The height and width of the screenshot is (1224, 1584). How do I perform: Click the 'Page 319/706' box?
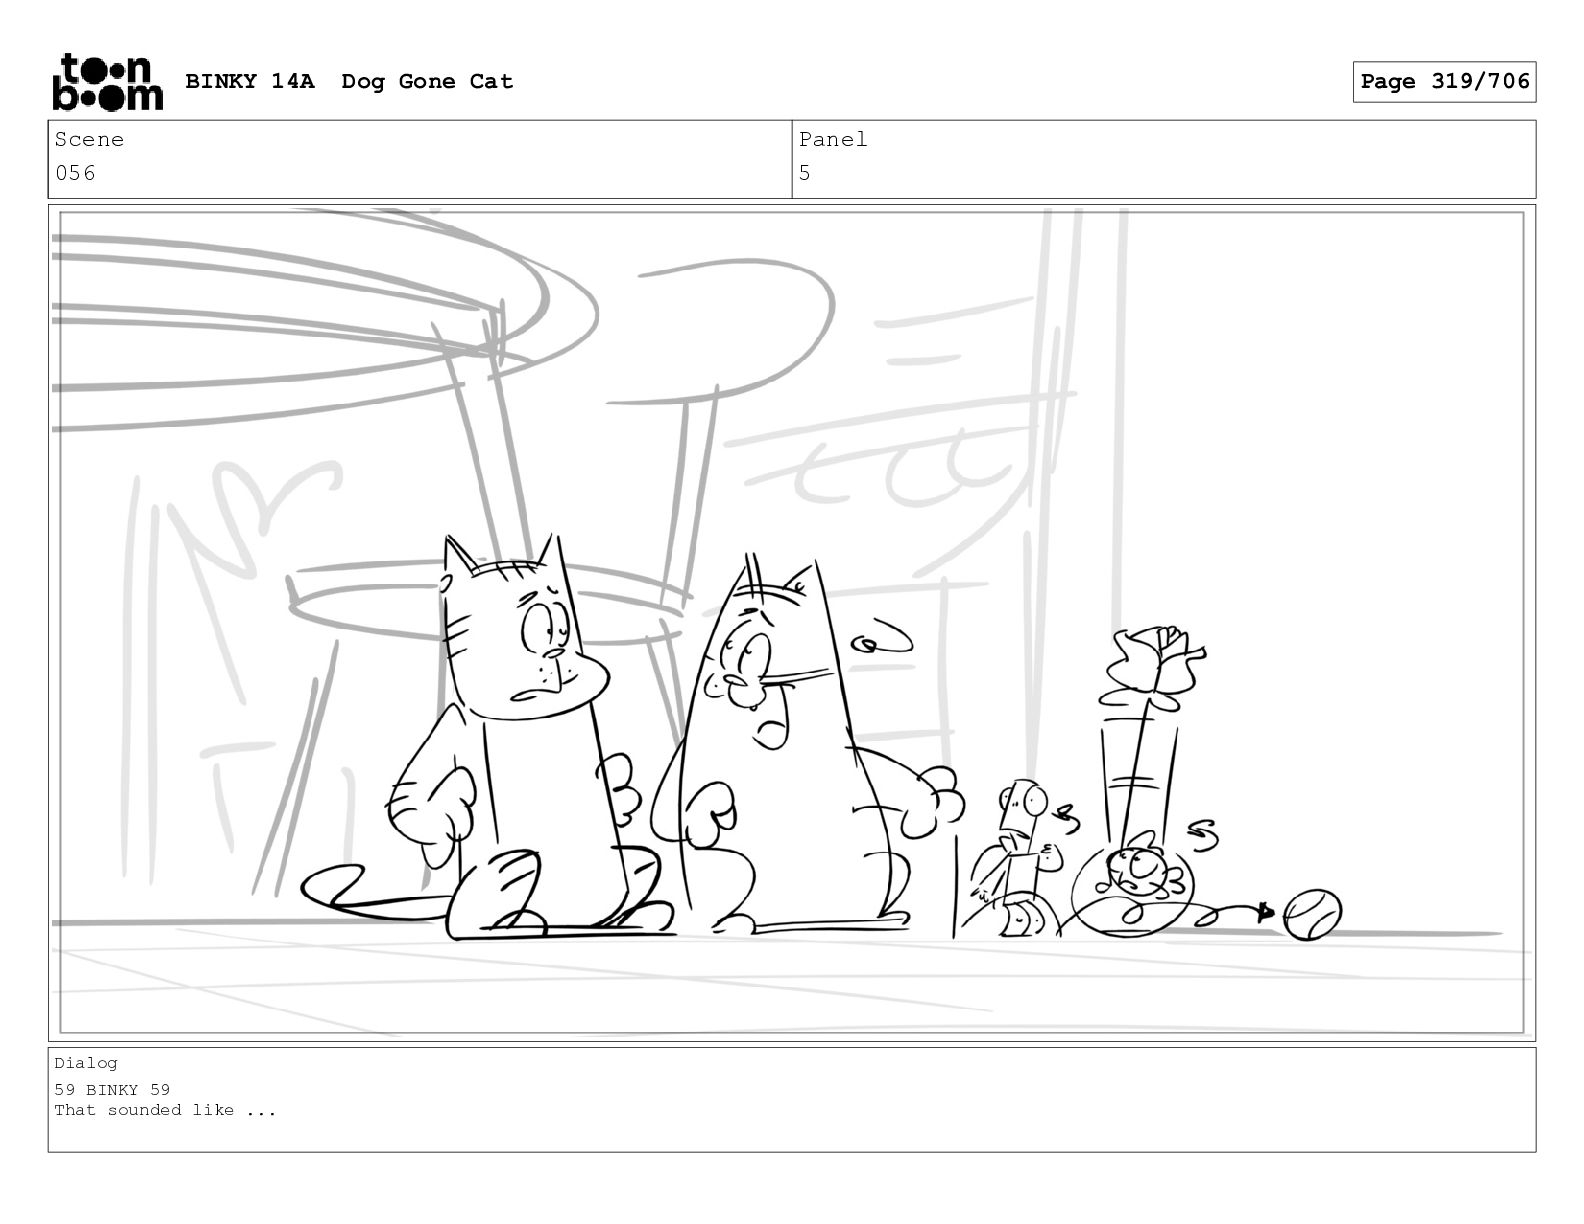[1444, 82]
